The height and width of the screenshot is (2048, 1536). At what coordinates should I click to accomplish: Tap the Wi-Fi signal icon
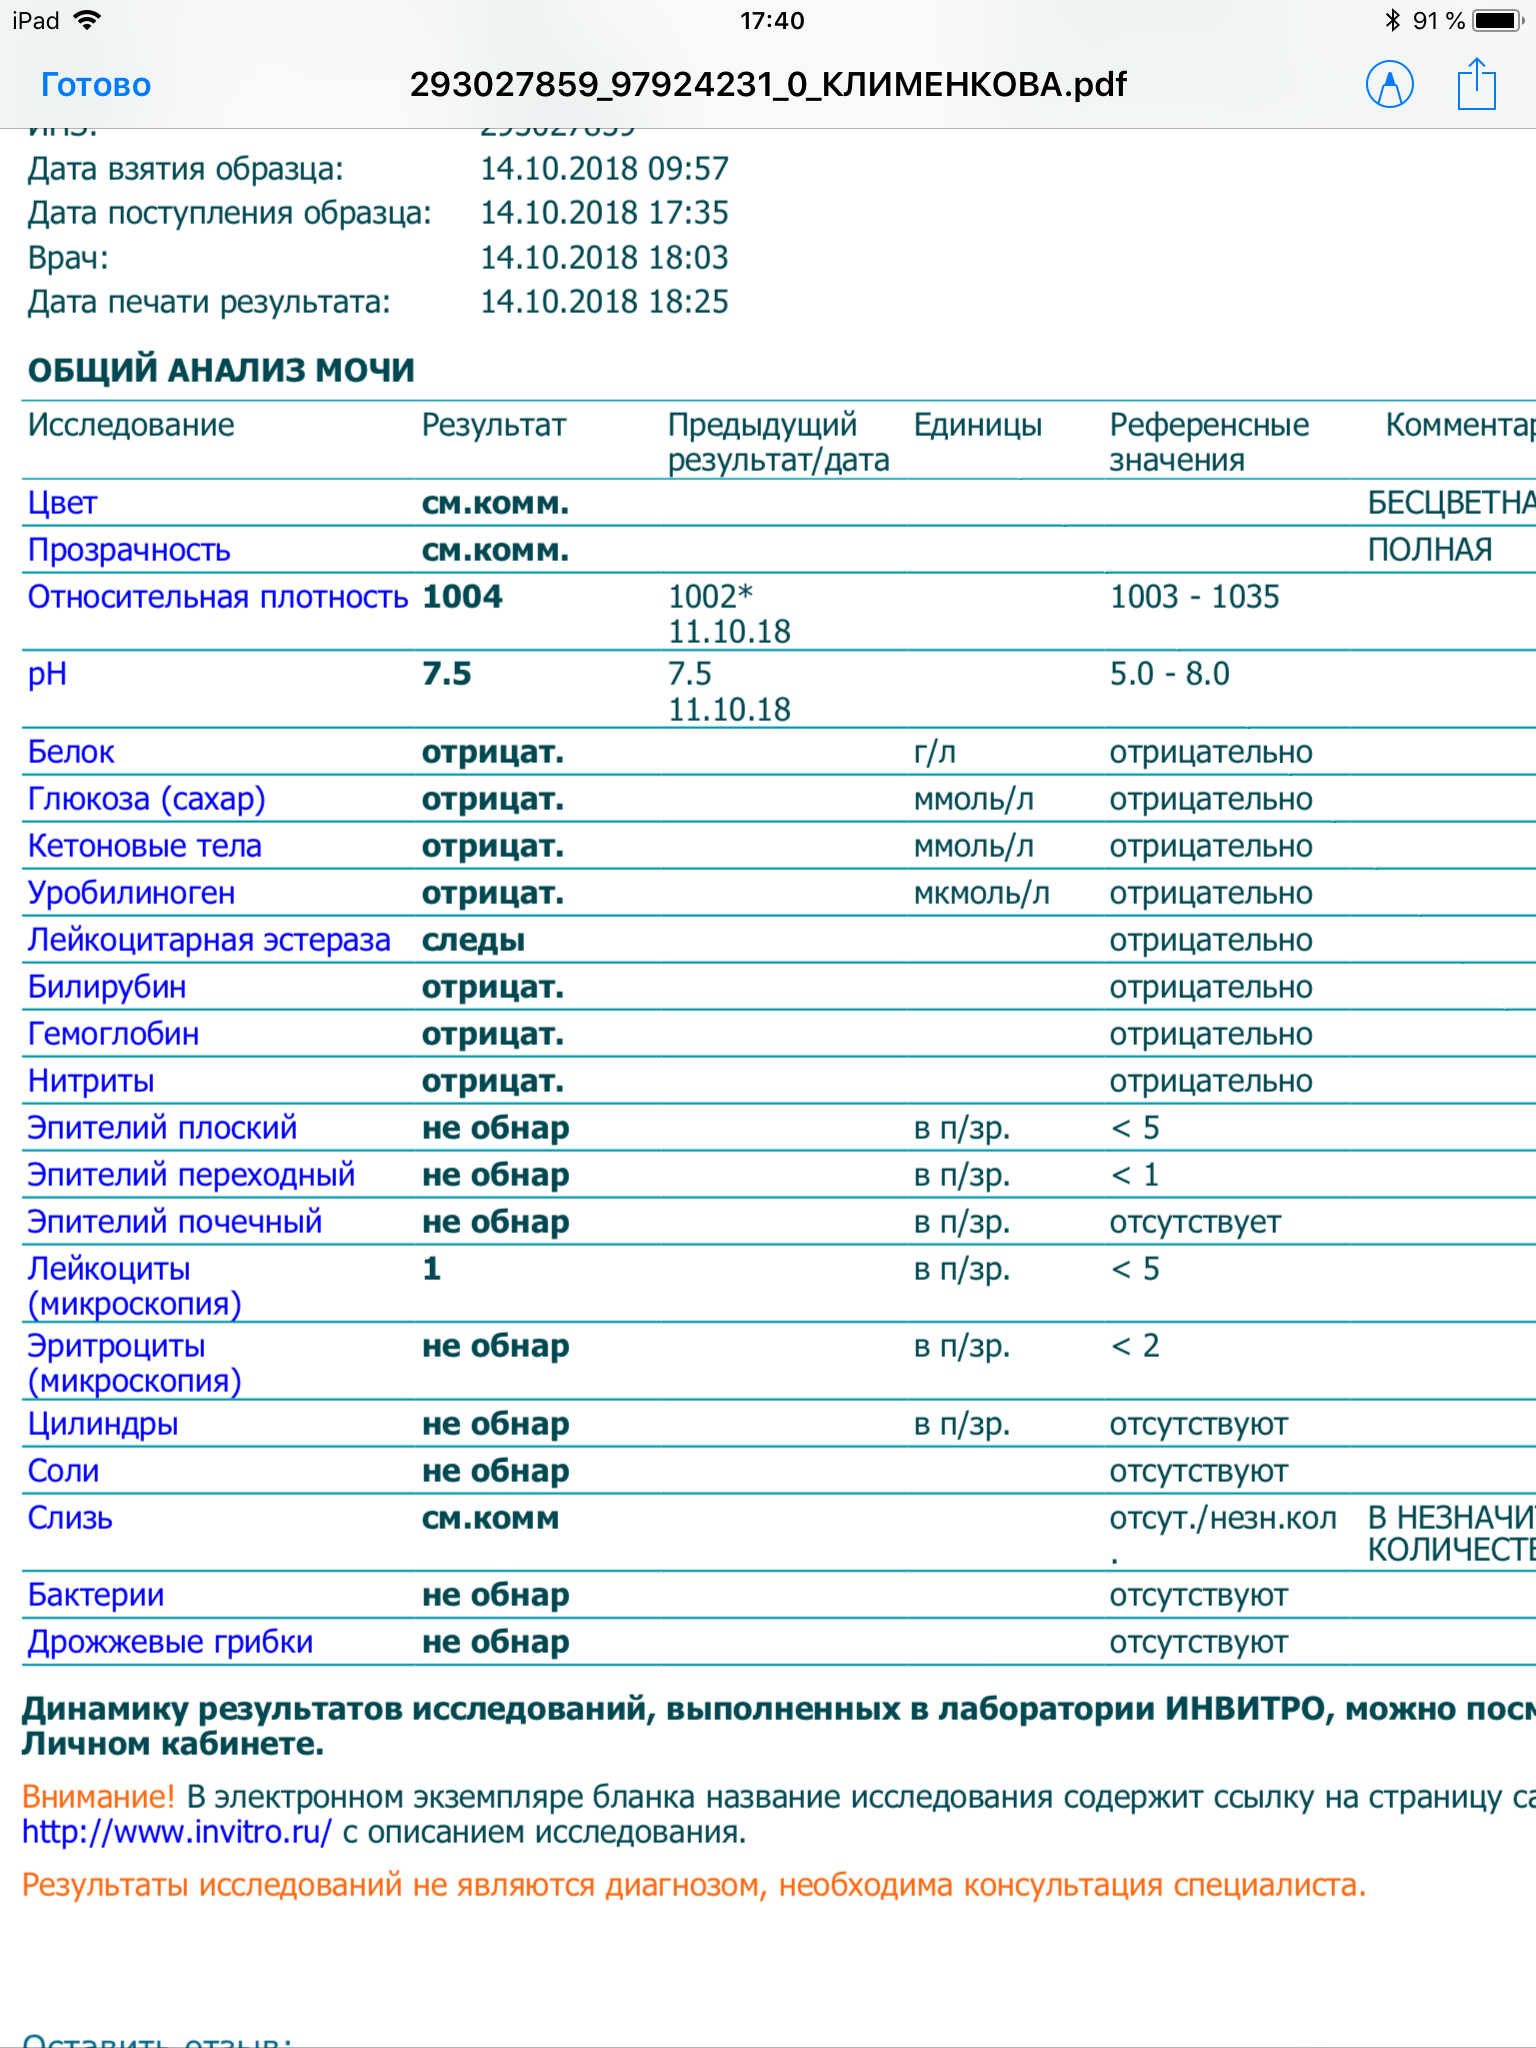click(88, 20)
